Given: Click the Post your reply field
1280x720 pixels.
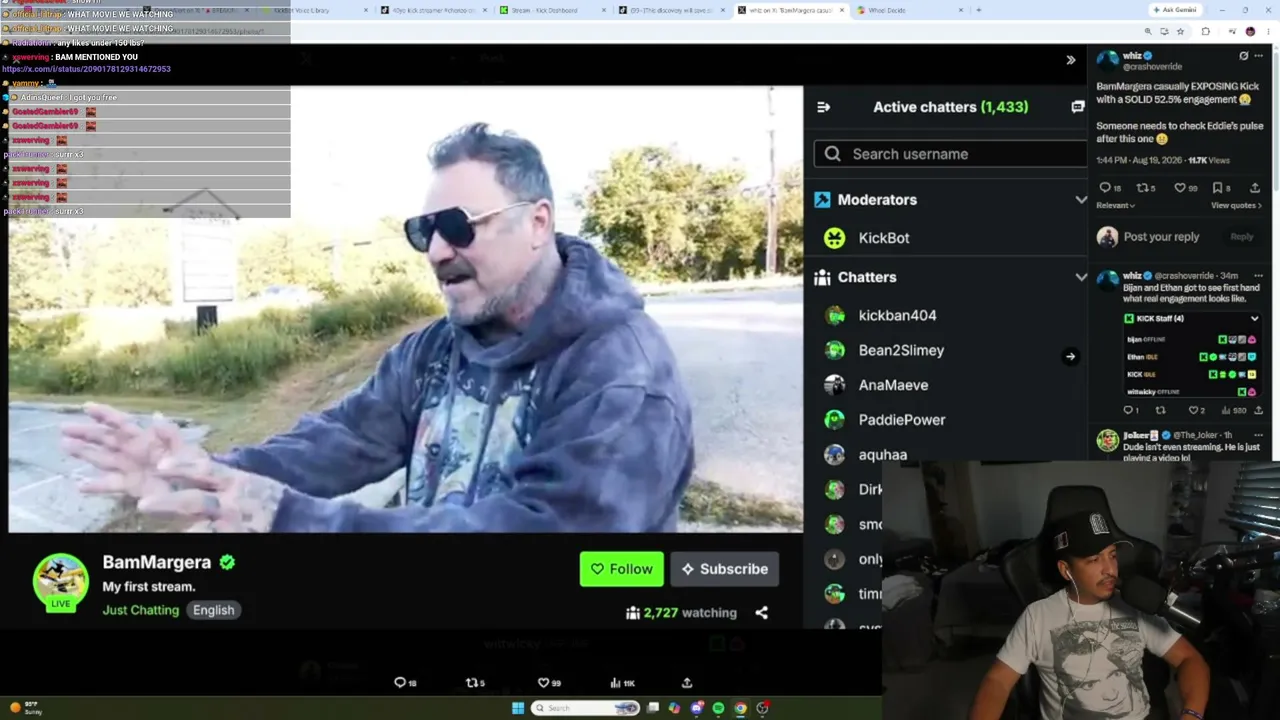Looking at the screenshot, I should (1161, 237).
